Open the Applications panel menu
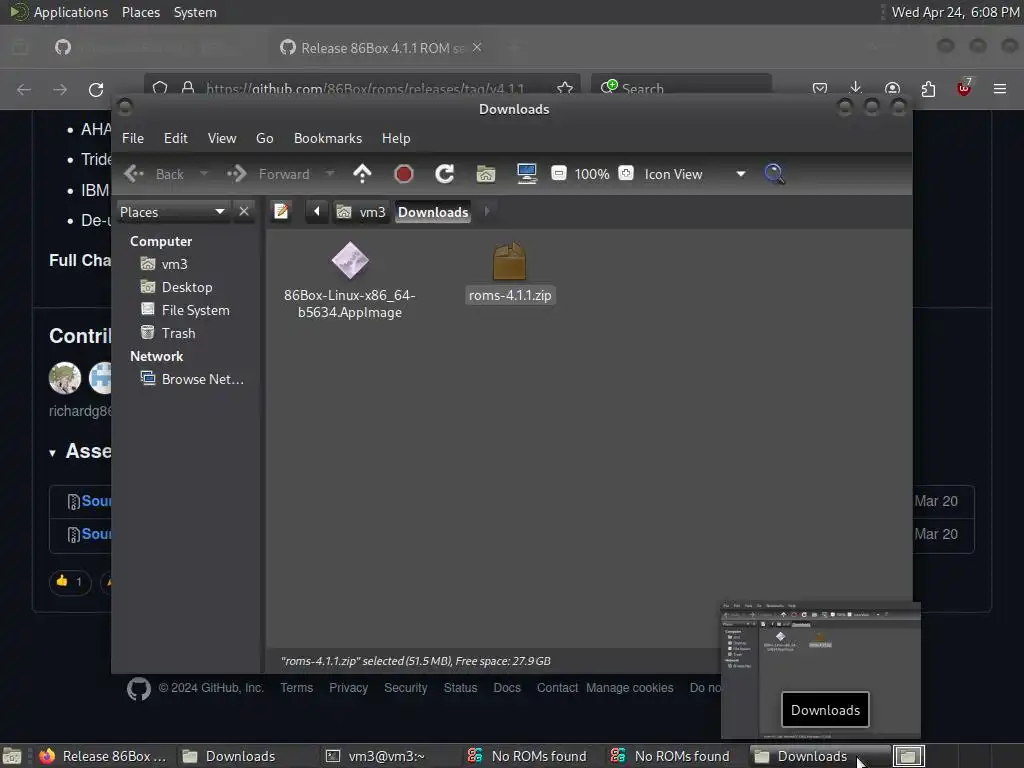The width and height of the screenshot is (1024, 768). point(71,12)
